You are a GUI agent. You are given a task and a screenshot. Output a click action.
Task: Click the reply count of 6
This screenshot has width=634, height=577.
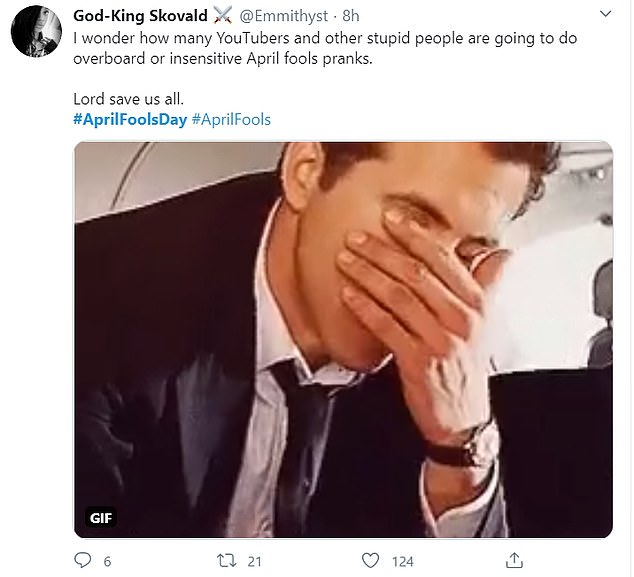[107, 561]
